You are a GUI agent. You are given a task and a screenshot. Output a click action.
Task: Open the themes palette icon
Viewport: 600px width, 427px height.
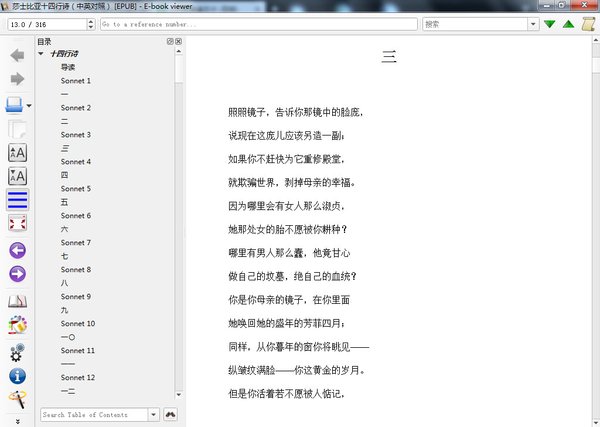[17, 325]
